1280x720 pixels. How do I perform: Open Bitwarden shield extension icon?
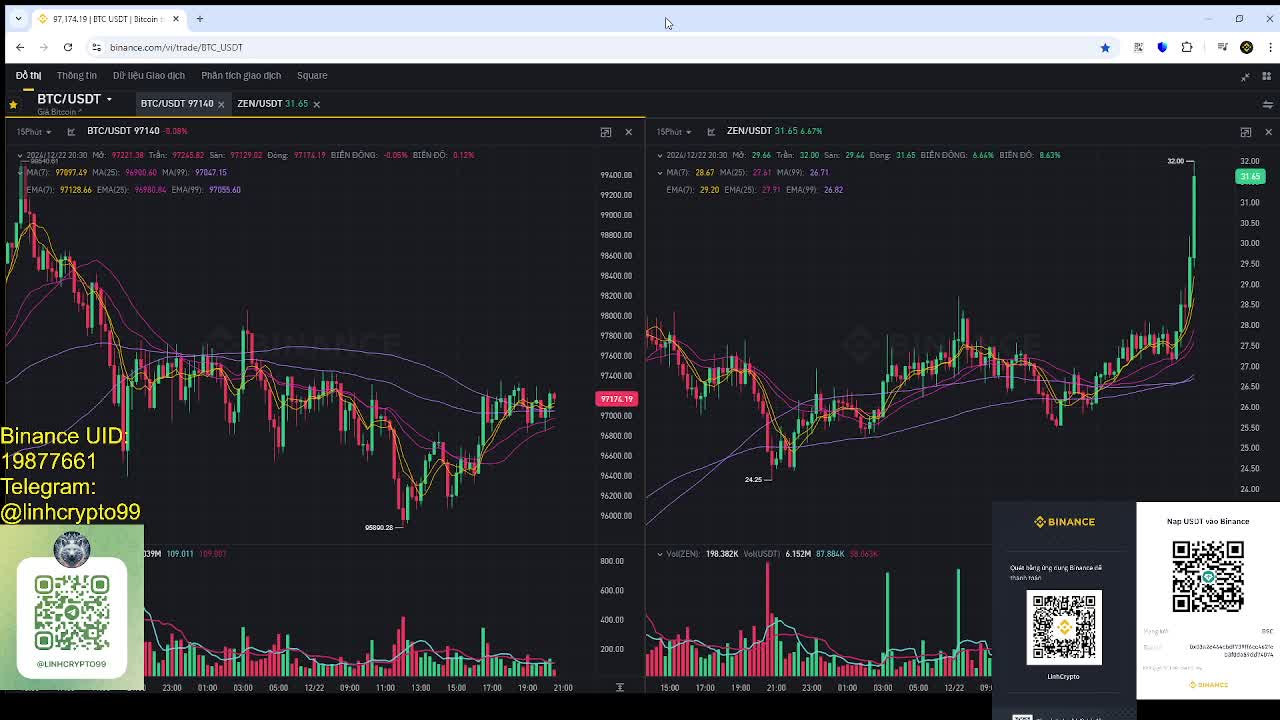pos(1162,47)
